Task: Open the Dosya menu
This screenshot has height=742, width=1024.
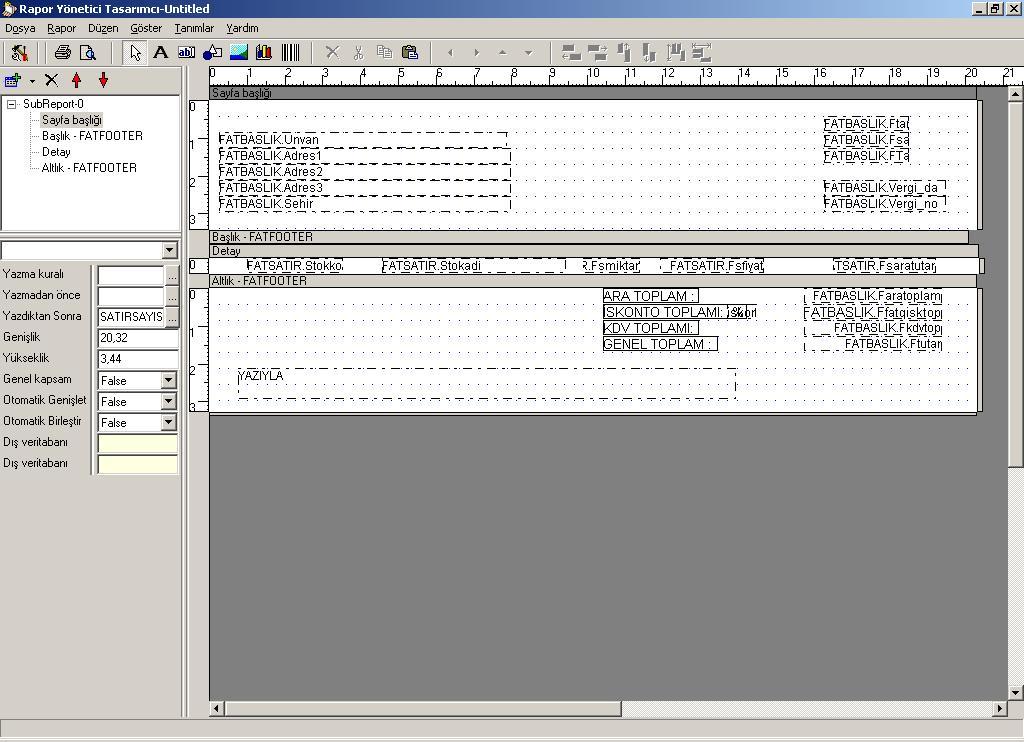Action: pyautogui.click(x=20, y=28)
